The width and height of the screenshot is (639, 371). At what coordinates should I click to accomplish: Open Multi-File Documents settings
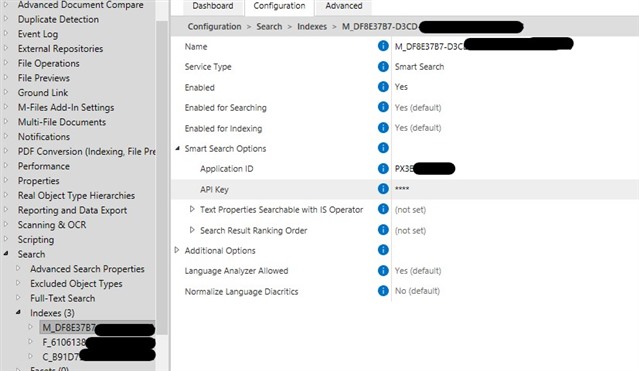(62, 122)
